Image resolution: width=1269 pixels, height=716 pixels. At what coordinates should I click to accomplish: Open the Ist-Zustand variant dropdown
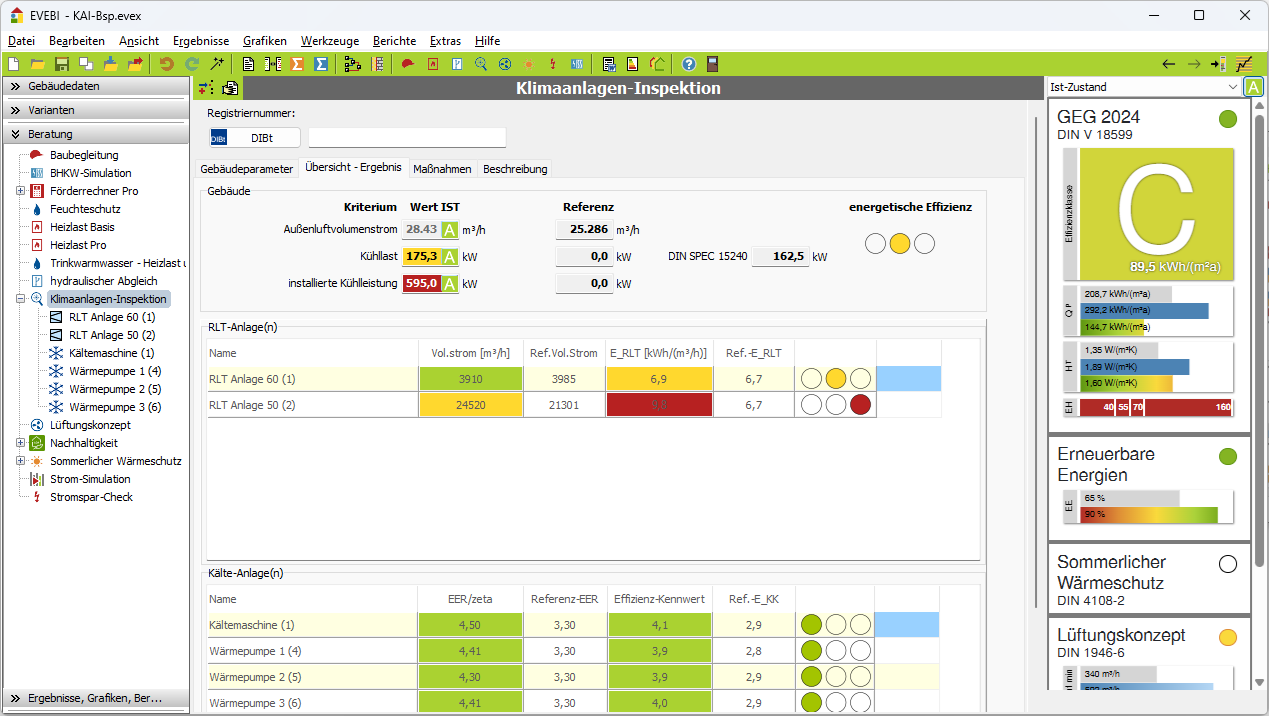click(x=1231, y=87)
